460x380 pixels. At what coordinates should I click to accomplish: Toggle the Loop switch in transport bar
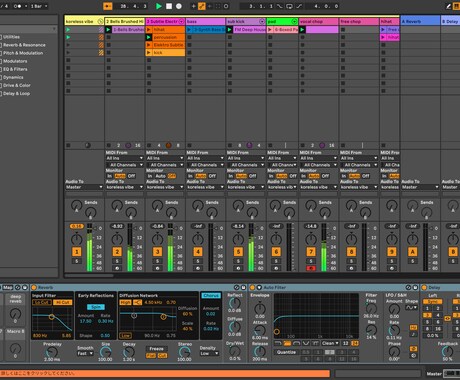pos(289,6)
